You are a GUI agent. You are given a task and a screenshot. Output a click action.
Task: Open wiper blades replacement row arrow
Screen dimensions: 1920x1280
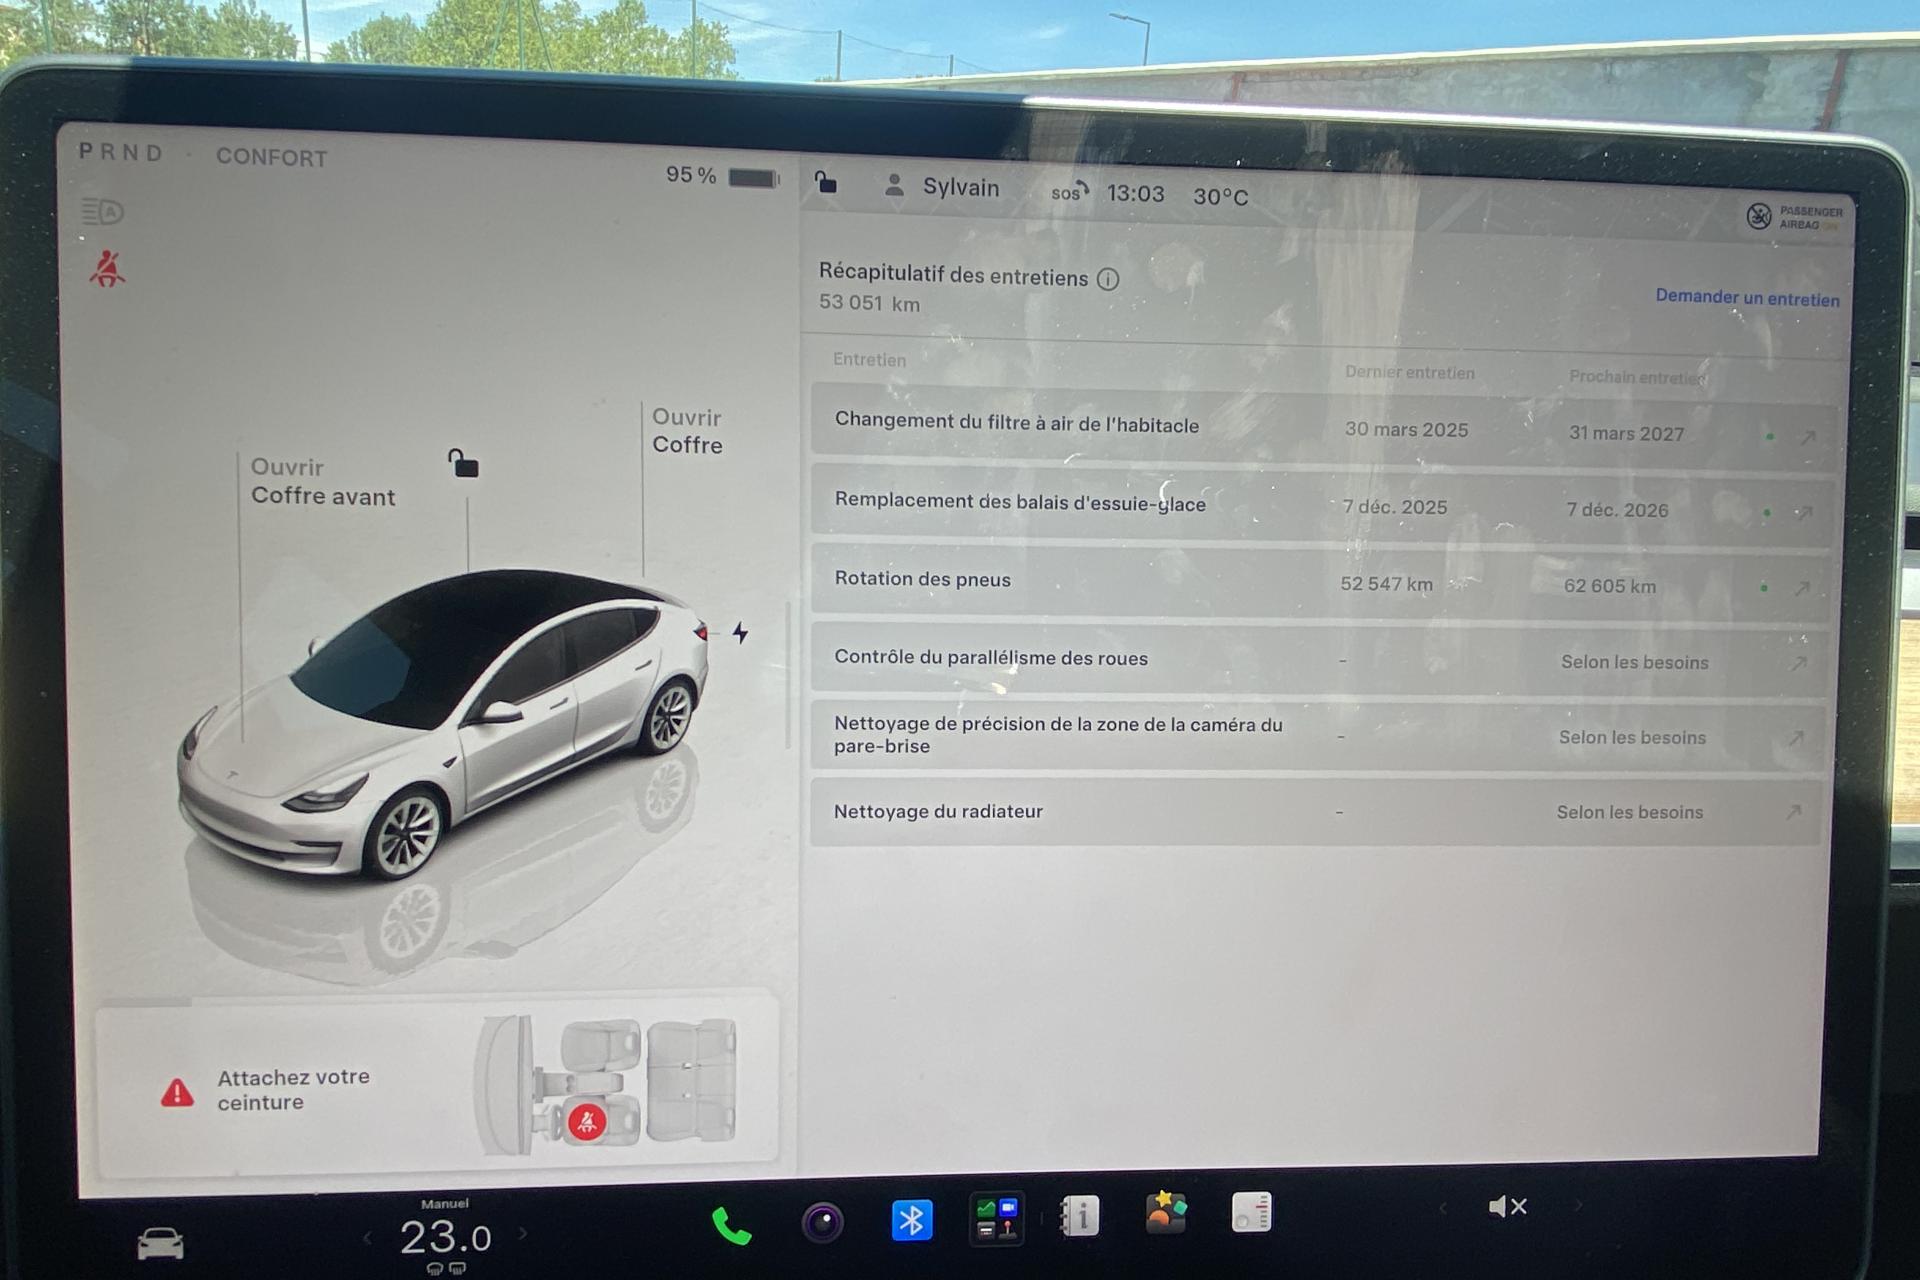[x=1805, y=513]
